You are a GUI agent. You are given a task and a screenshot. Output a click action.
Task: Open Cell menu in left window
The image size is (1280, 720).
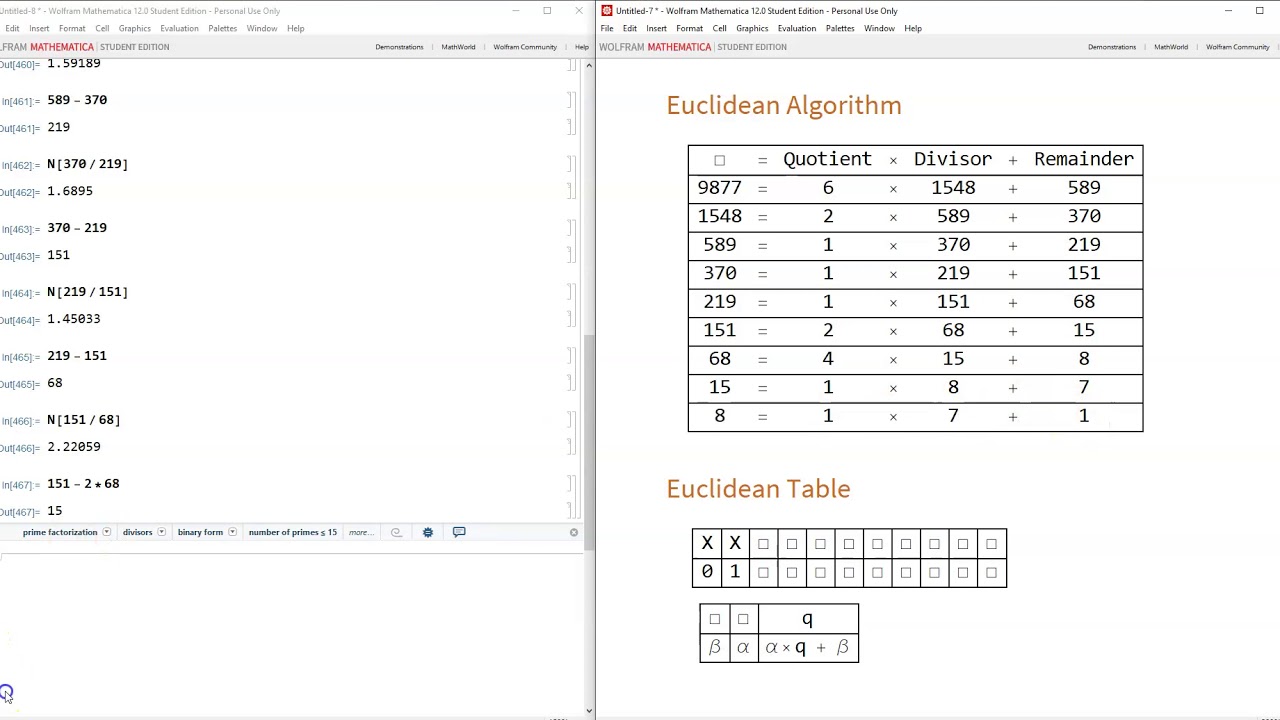tap(102, 28)
